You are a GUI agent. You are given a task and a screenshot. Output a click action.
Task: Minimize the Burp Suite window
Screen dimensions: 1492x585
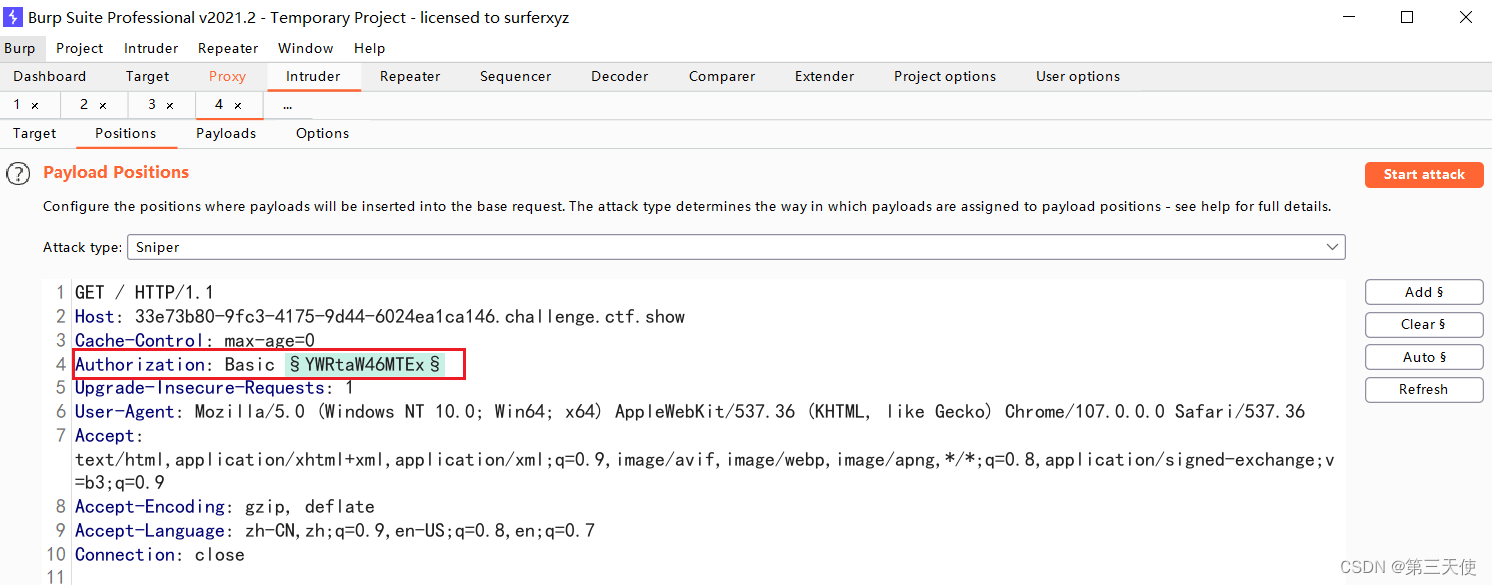[1347, 17]
